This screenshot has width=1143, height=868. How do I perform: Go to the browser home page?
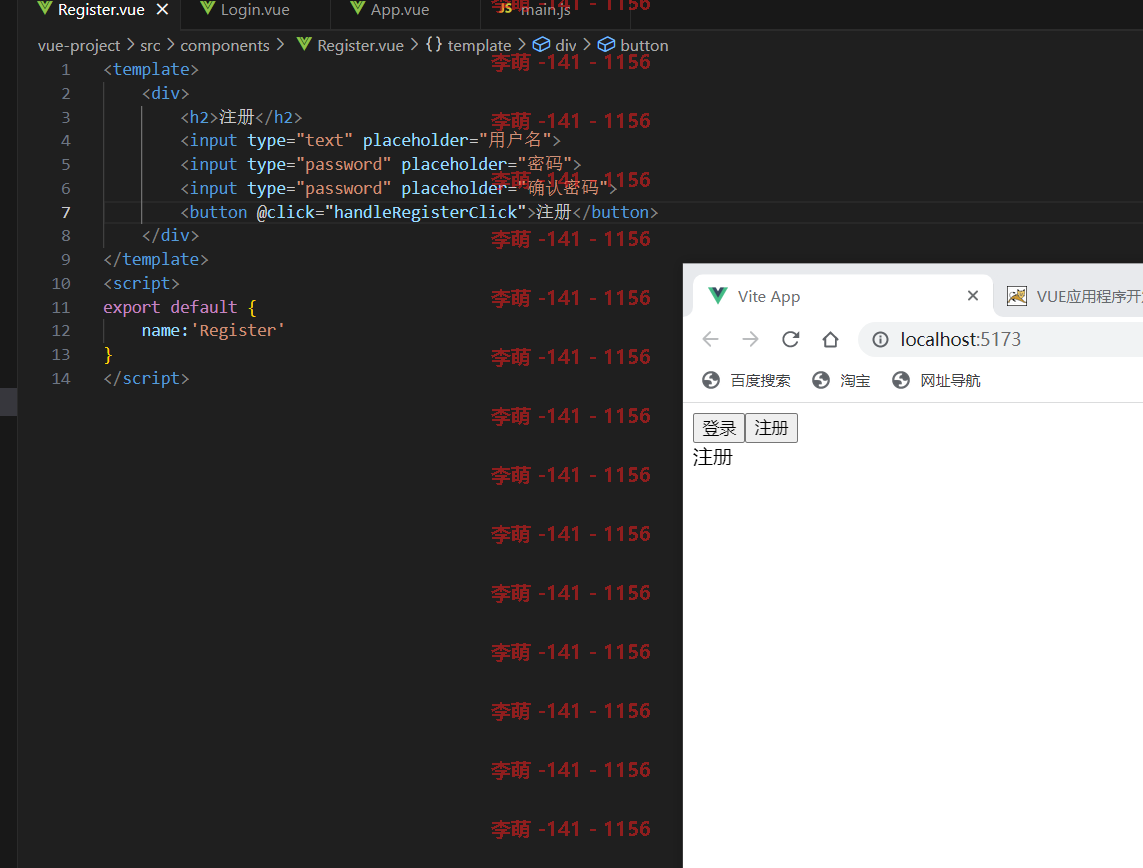coord(830,340)
